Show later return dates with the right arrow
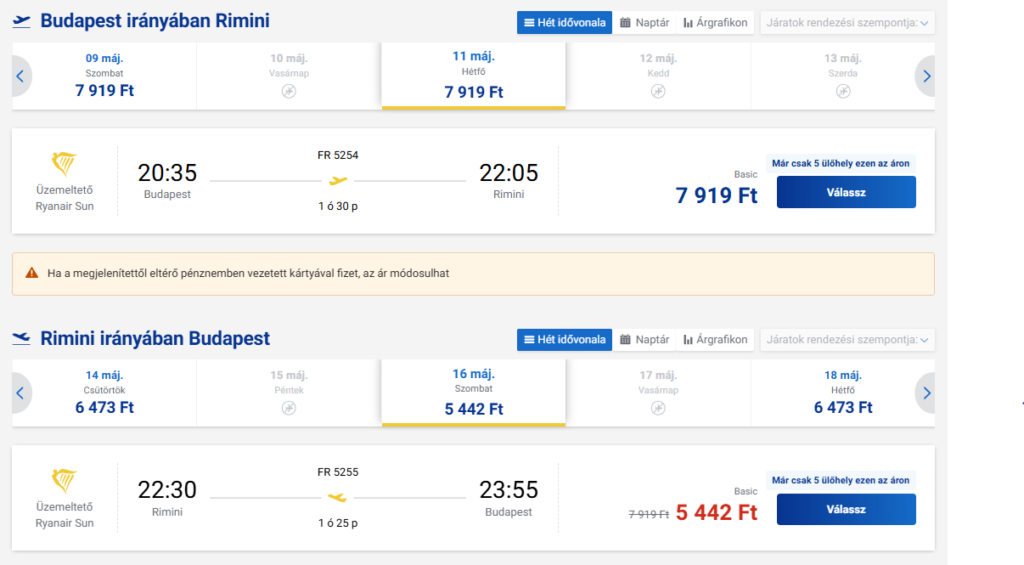The width and height of the screenshot is (1024, 565). tap(926, 393)
